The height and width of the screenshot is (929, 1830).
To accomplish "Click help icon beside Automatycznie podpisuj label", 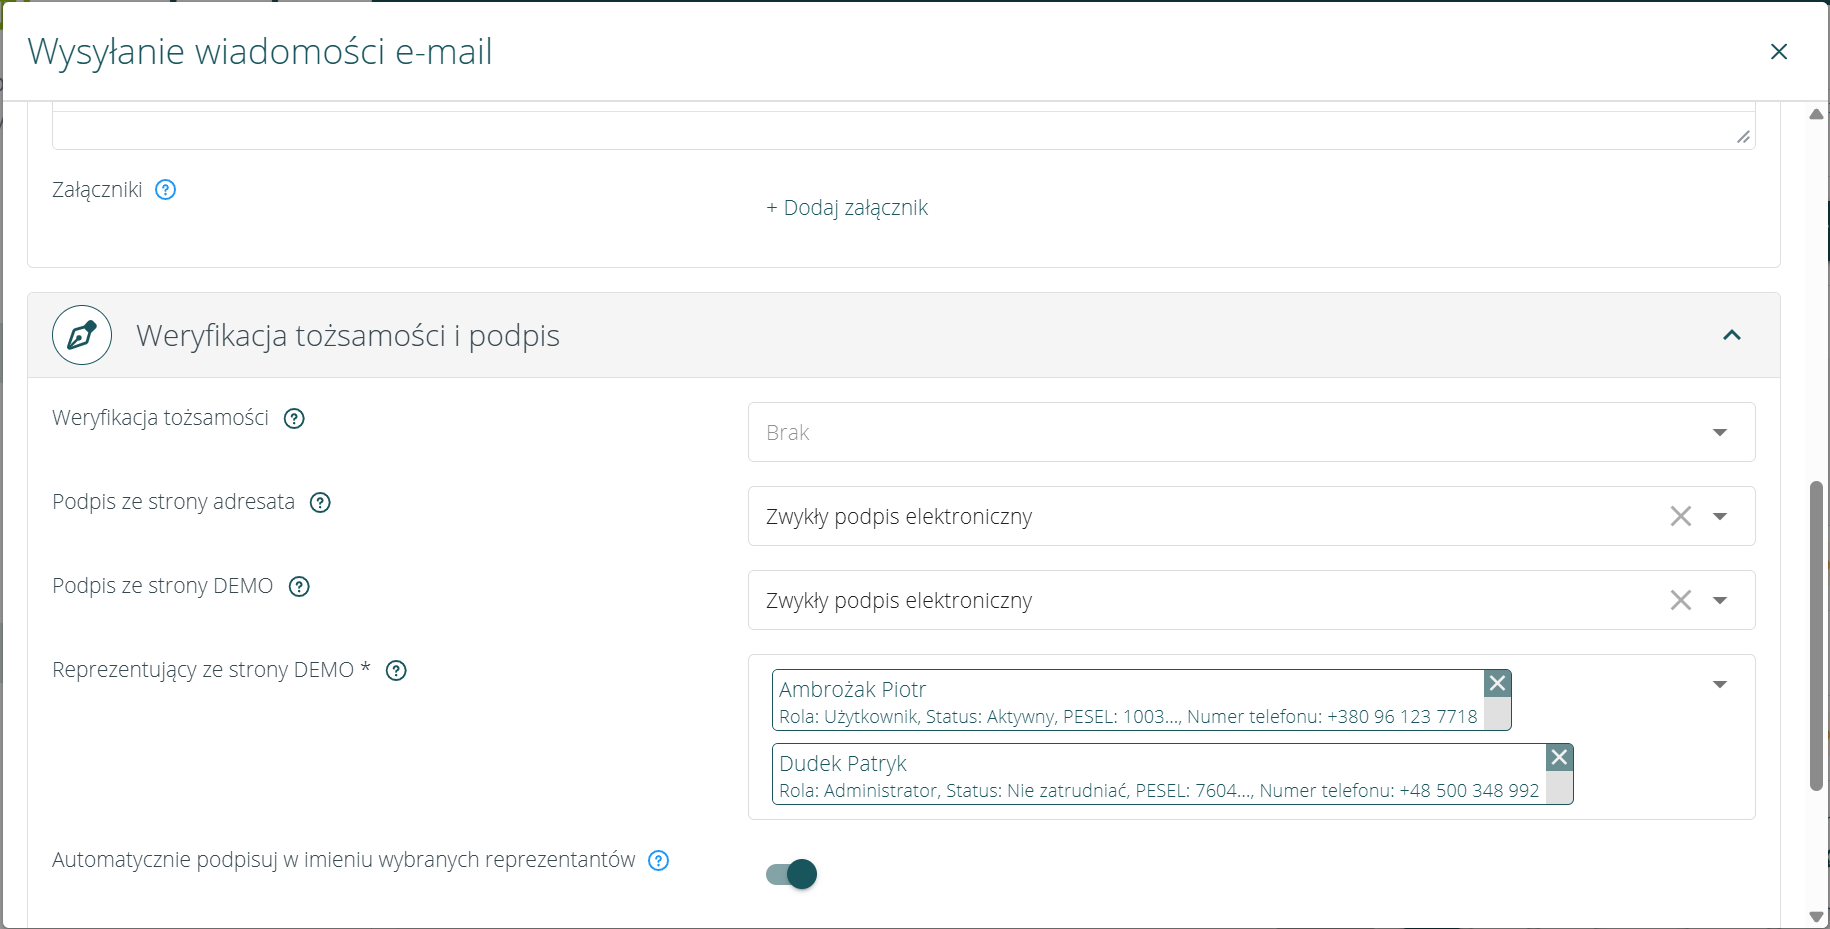I will 658,861.
